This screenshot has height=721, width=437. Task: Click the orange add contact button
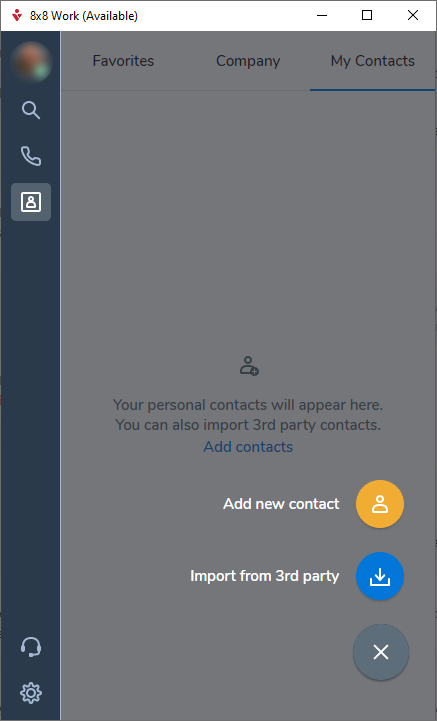pos(380,504)
